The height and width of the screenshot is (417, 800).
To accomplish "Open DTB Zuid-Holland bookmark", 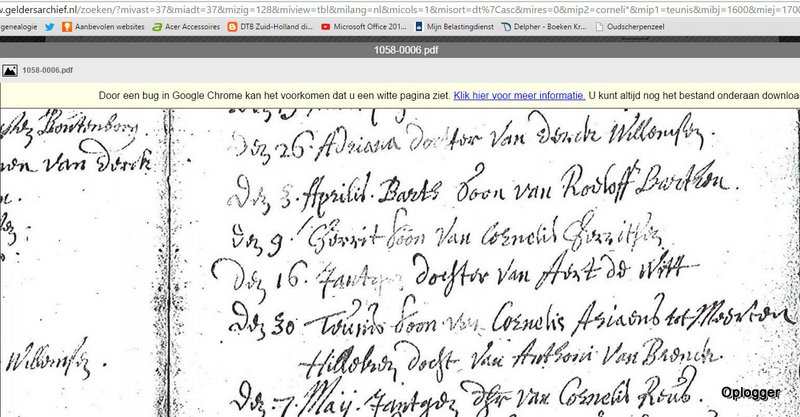I will click(276, 27).
